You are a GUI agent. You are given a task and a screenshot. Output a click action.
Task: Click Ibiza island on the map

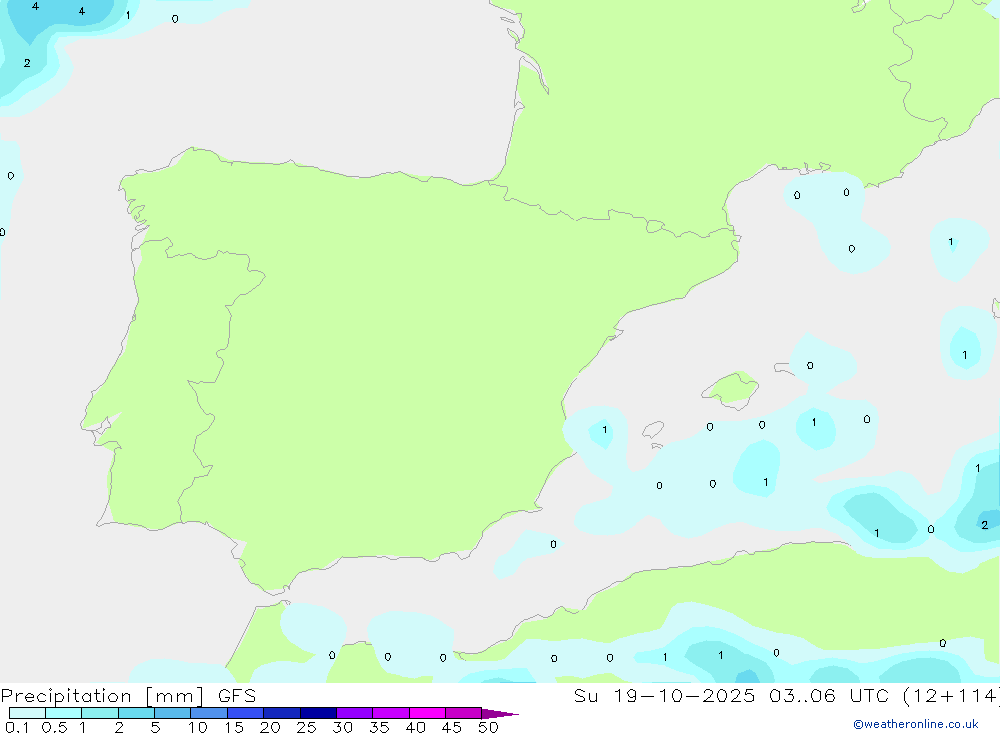[653, 429]
